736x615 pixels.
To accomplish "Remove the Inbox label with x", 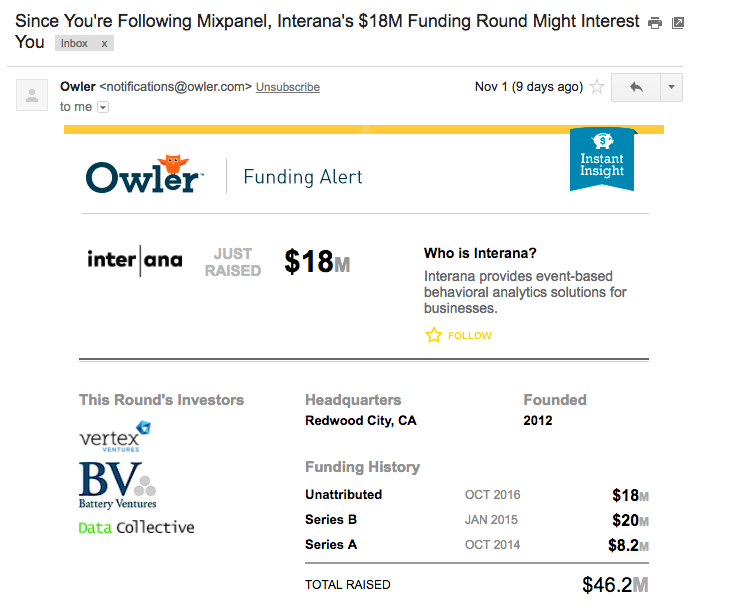I will pyautogui.click(x=104, y=44).
